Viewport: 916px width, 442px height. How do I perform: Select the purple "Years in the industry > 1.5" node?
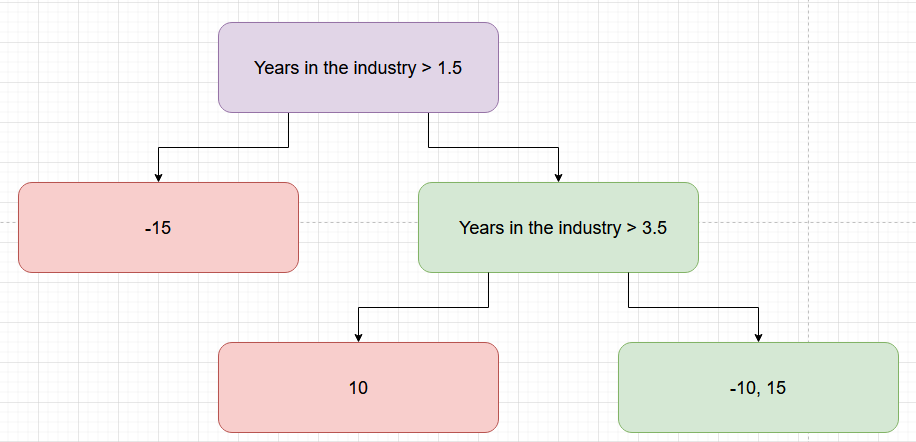[358, 67]
